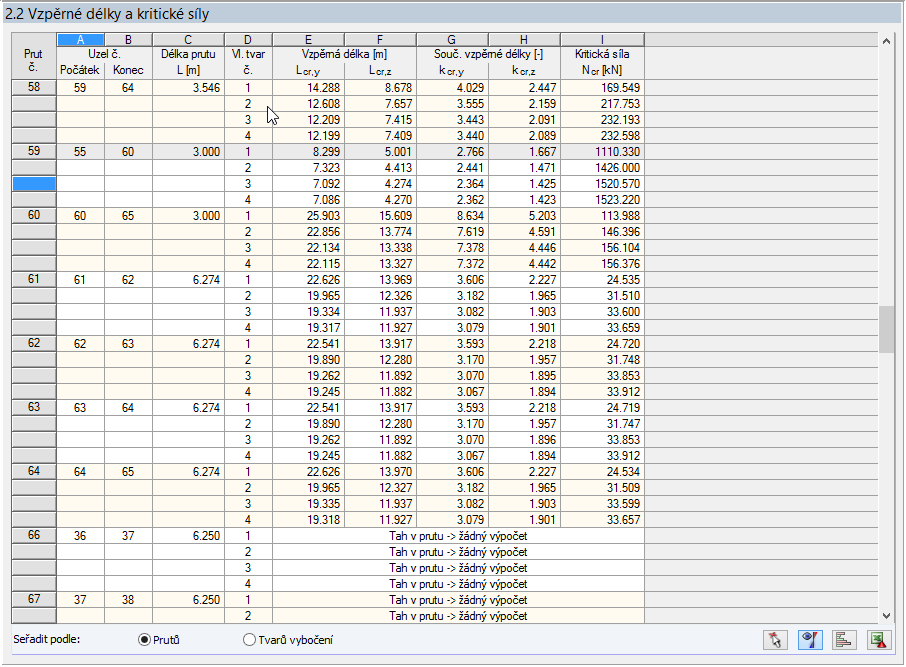Click coefficient cell 8.634
The height and width of the screenshot is (667, 906).
click(x=452, y=216)
